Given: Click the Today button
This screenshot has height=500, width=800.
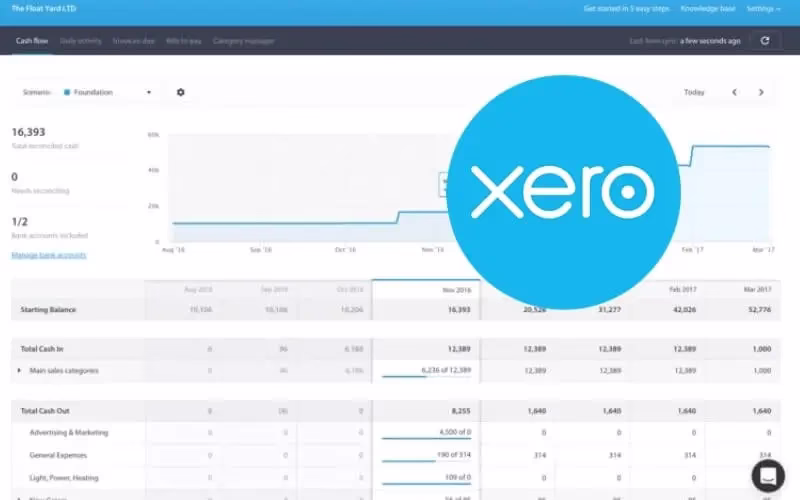Looking at the screenshot, I should [x=694, y=92].
